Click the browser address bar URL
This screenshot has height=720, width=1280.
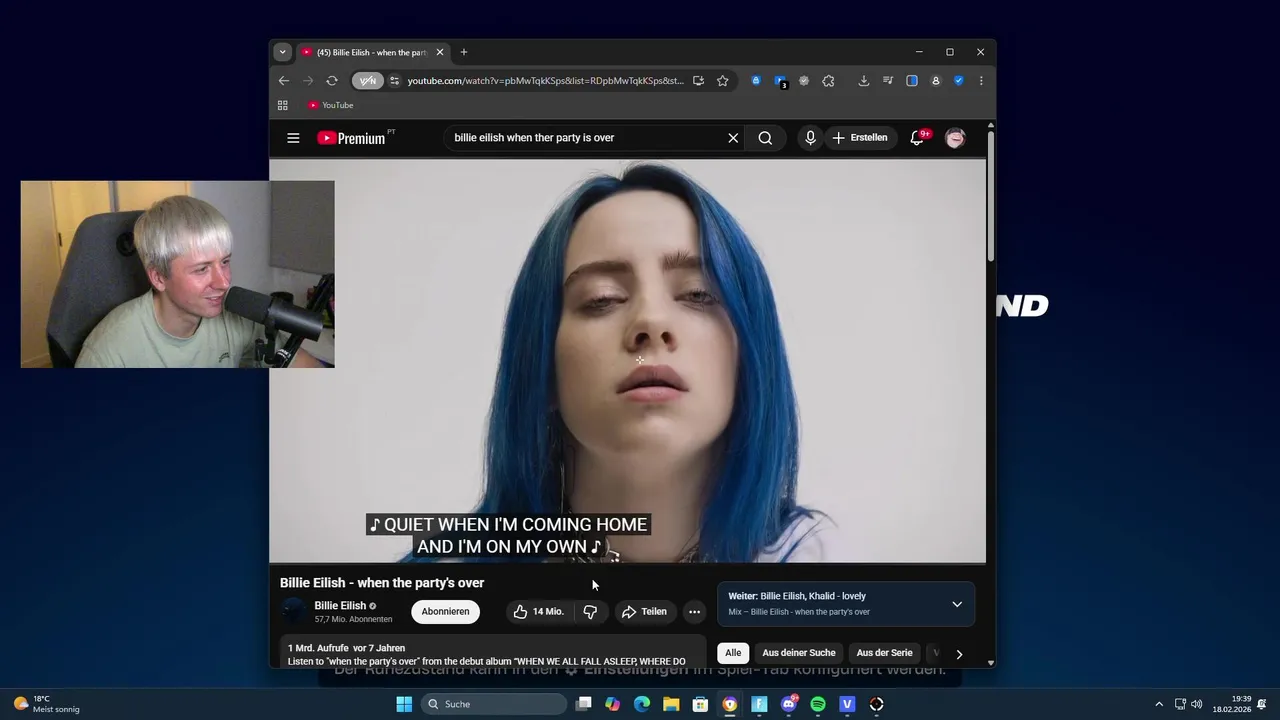[x=545, y=81]
